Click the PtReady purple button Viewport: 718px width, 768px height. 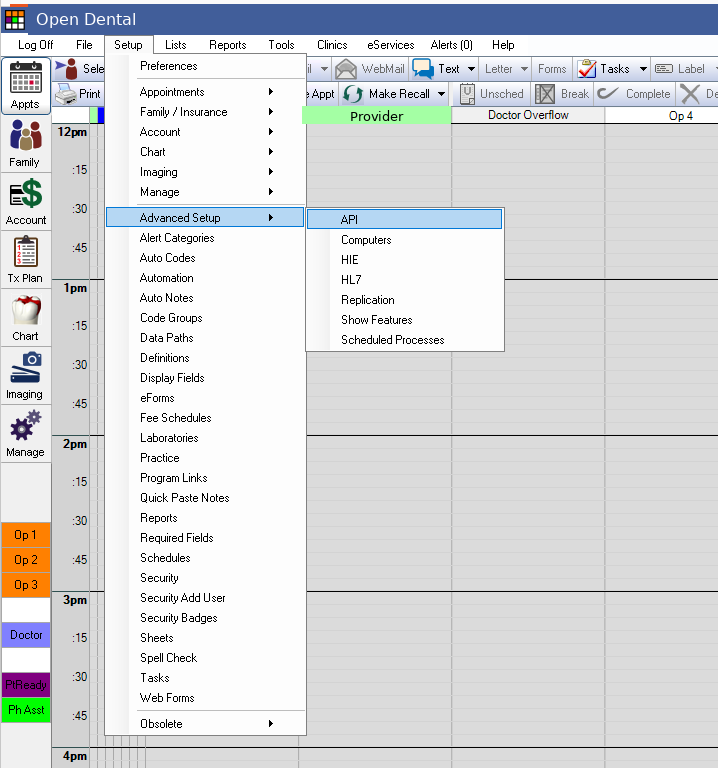click(26, 685)
